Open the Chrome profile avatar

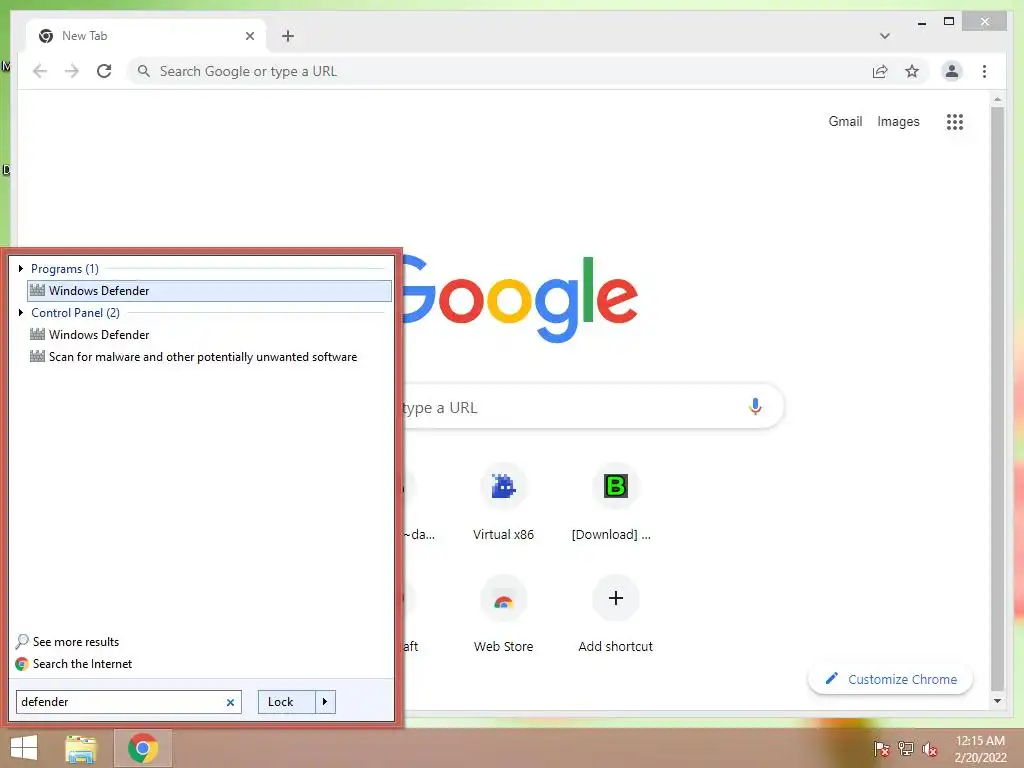(x=952, y=71)
